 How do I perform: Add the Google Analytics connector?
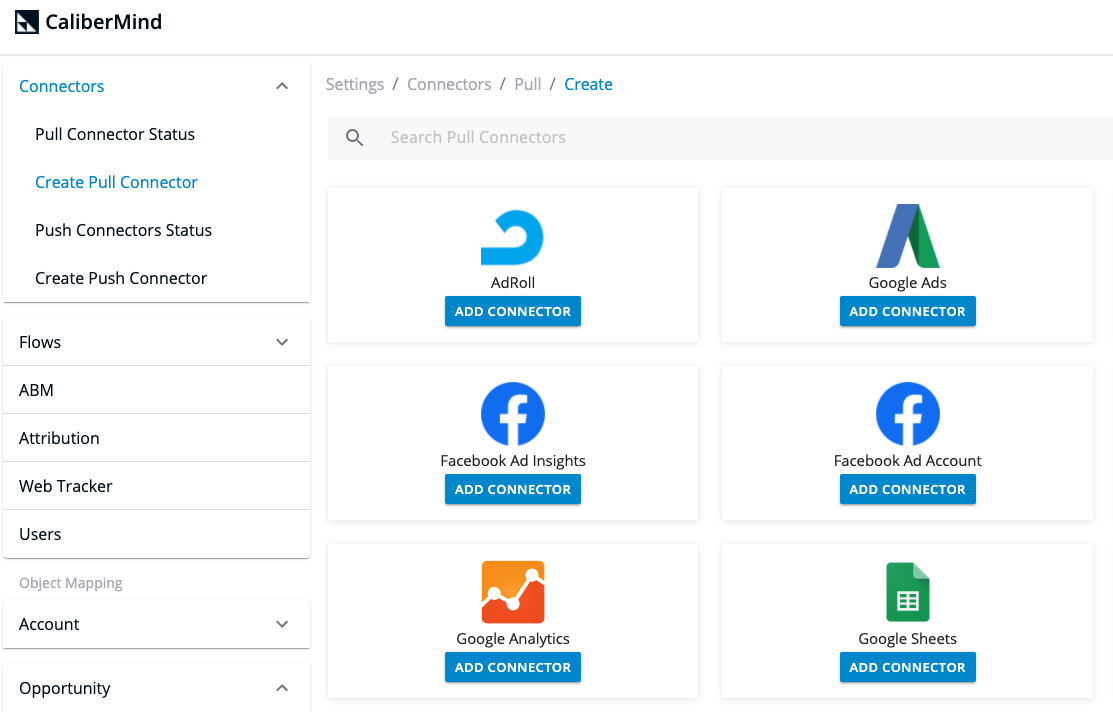point(512,667)
